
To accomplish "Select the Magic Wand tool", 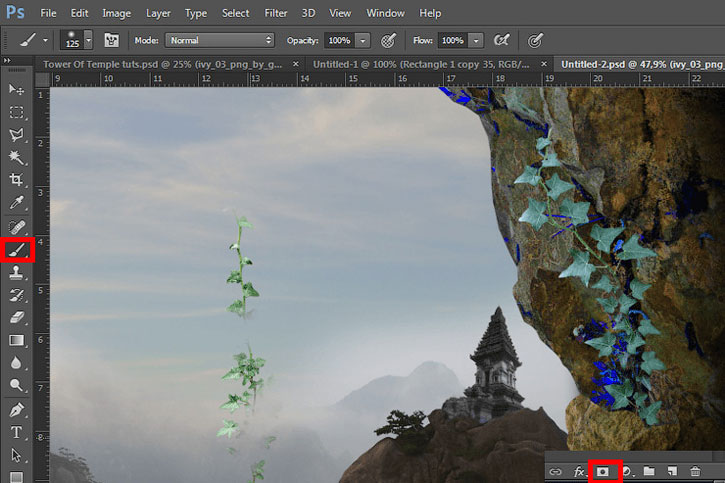I will [17, 158].
